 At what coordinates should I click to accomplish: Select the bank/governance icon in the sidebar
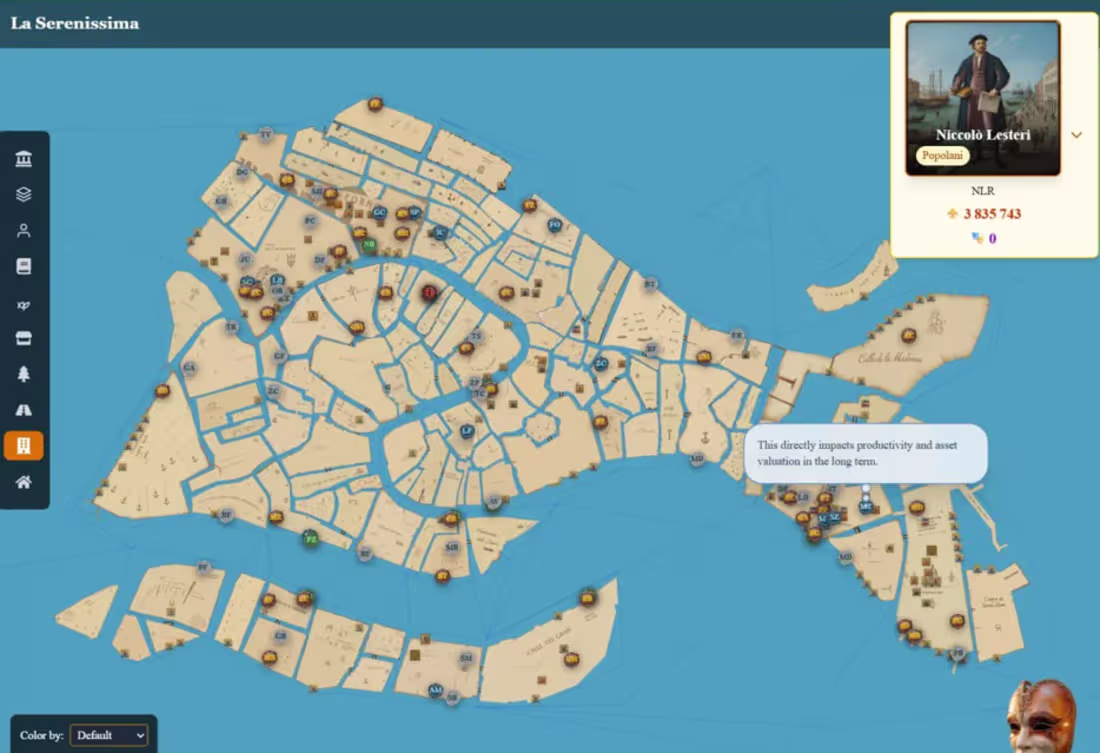coord(24,158)
